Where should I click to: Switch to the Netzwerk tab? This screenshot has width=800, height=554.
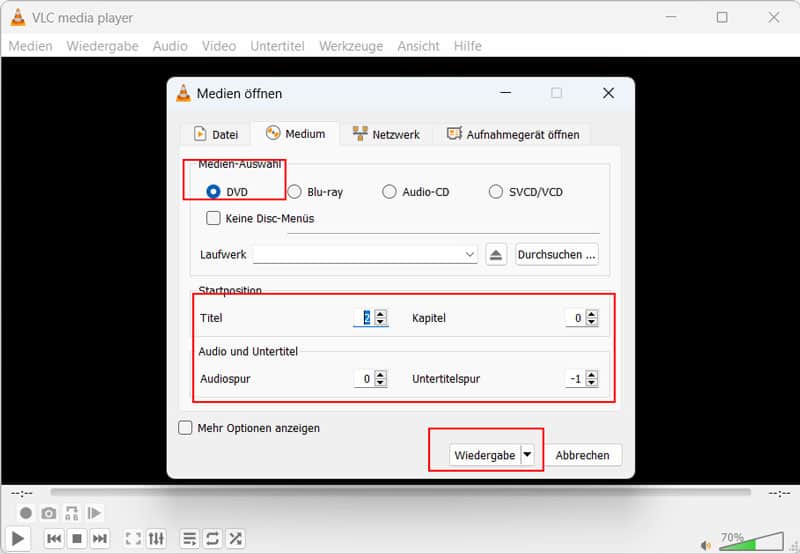[386, 134]
